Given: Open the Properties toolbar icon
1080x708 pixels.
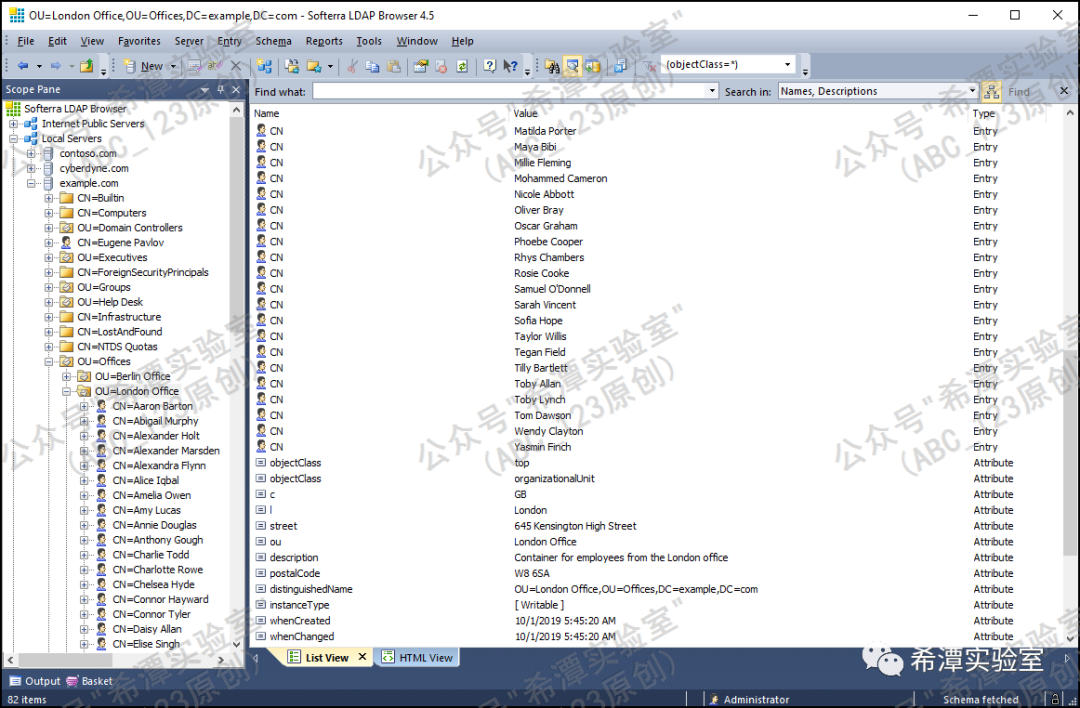Looking at the screenshot, I should [420, 66].
